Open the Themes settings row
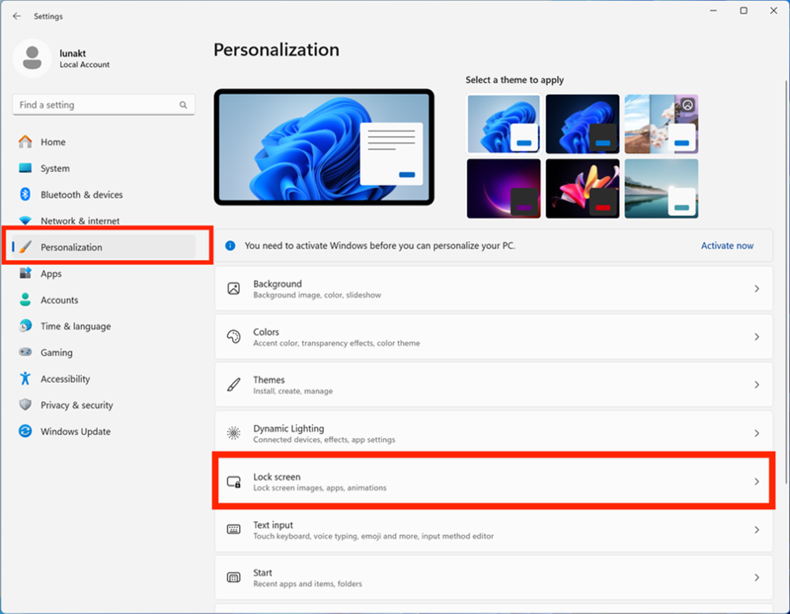The width and height of the screenshot is (790, 614). pyautogui.click(x=493, y=385)
